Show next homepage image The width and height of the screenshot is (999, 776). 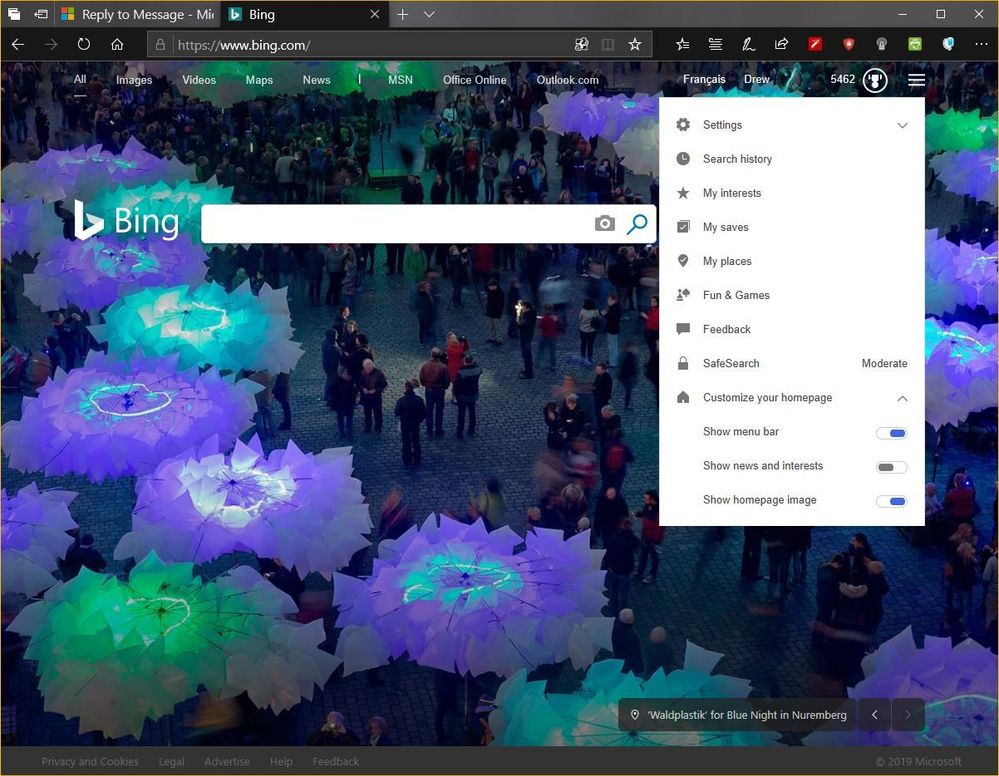click(x=908, y=715)
